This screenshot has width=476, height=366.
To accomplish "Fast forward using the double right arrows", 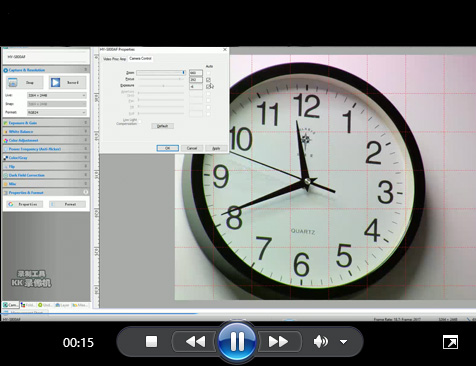I will [278, 342].
